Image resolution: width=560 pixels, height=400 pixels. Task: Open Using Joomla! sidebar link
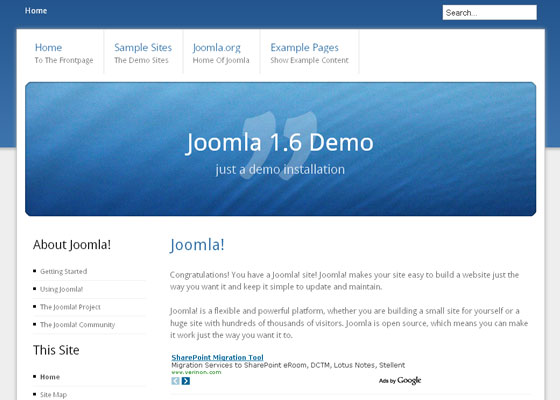pos(61,289)
